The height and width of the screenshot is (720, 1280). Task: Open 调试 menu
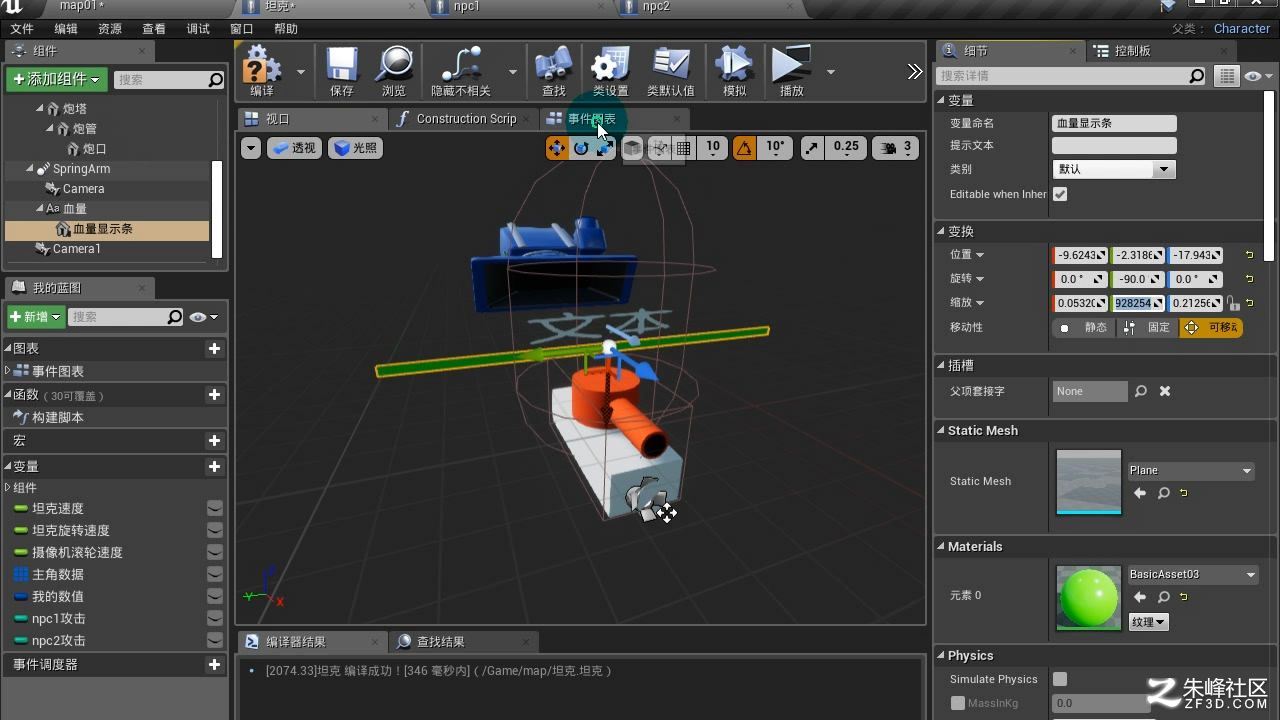click(x=198, y=29)
